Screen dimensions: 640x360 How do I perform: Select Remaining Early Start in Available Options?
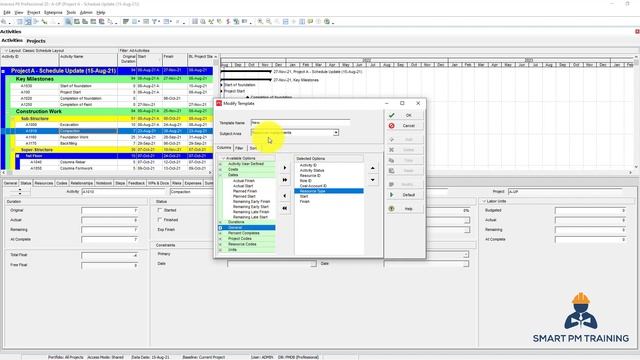[251, 207]
